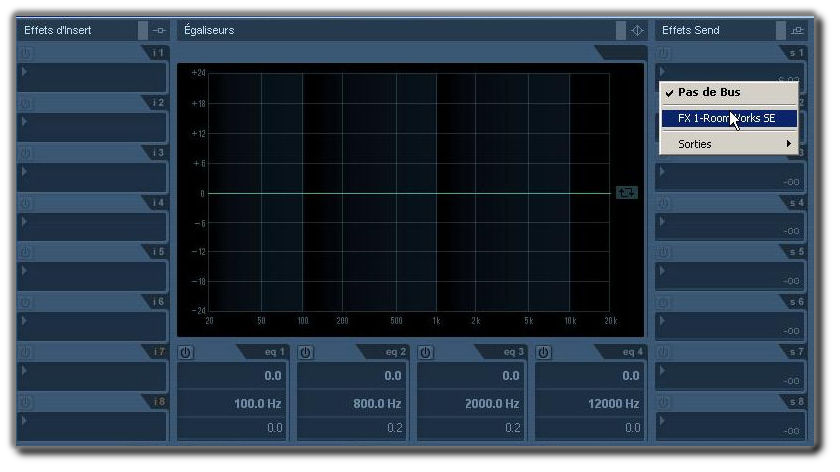Click the eq 1 band label tab
This screenshot has height=472, width=840.
tap(274, 352)
